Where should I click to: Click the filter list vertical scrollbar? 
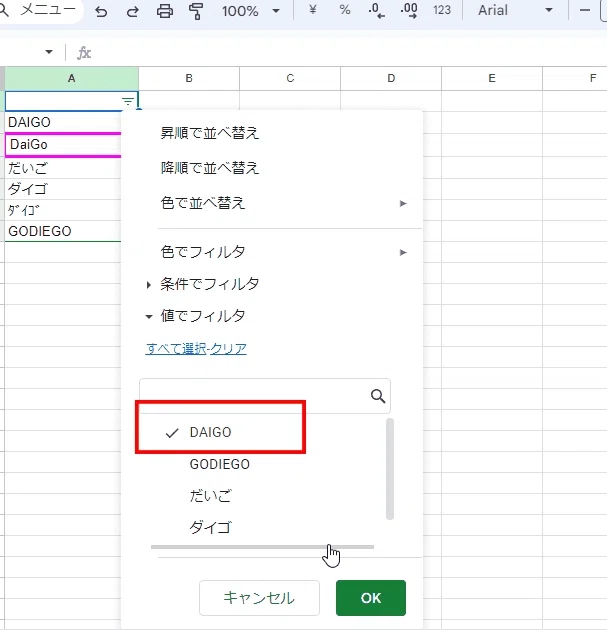coord(390,469)
